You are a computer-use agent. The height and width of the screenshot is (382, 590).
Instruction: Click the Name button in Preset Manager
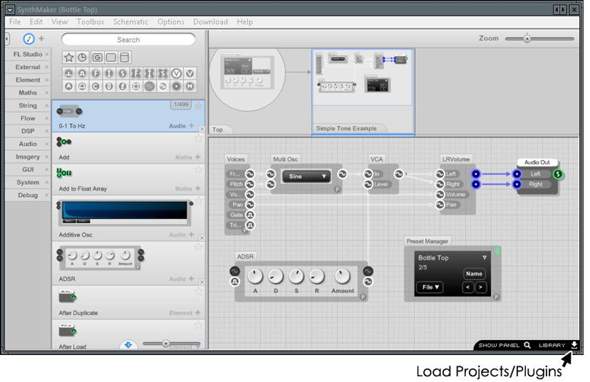(474, 274)
